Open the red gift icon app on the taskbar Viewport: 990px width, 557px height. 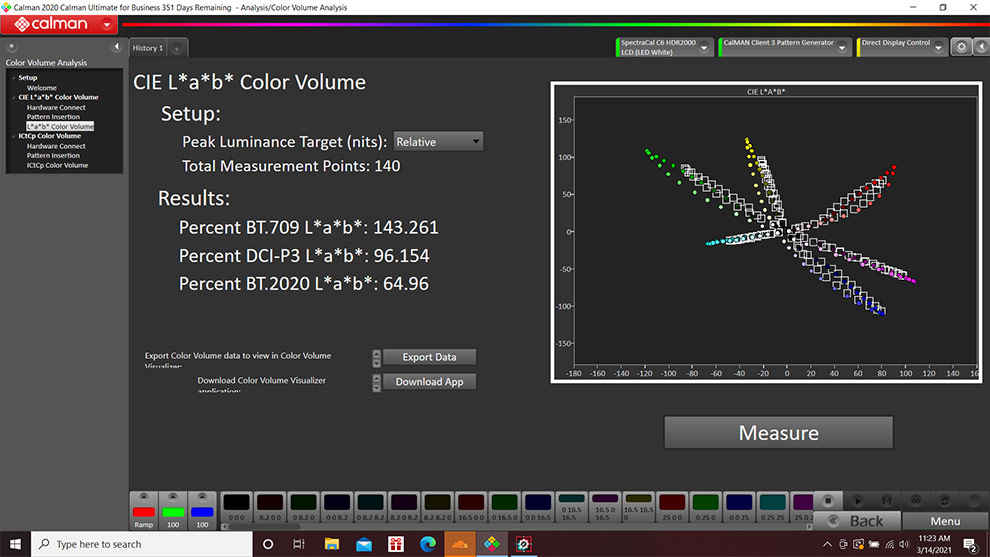[396, 544]
